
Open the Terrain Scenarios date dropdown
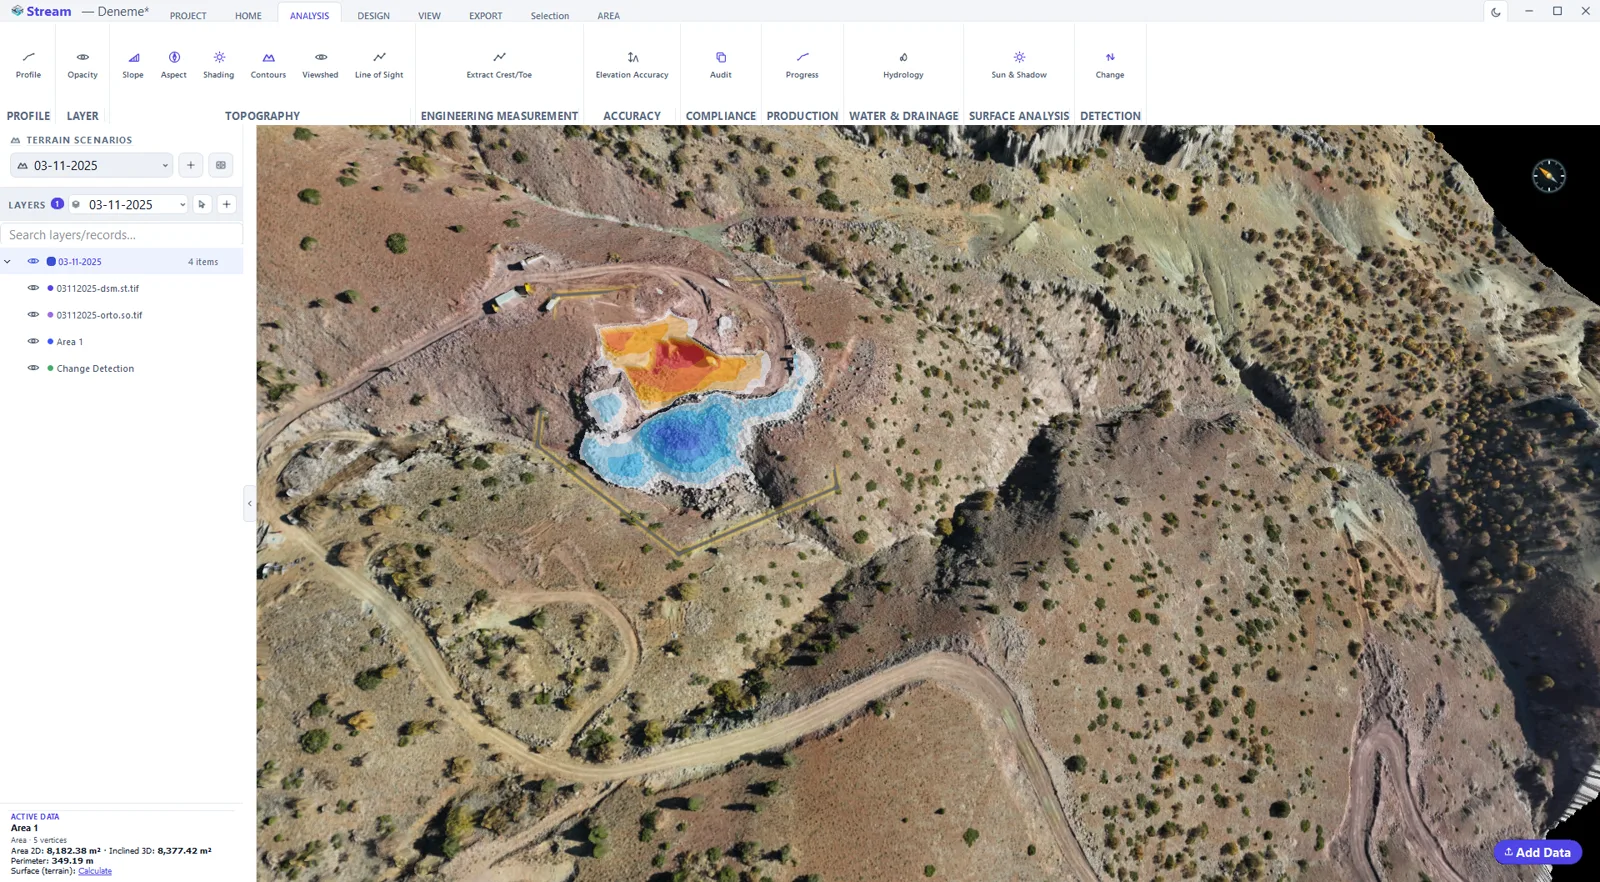[x=92, y=165]
